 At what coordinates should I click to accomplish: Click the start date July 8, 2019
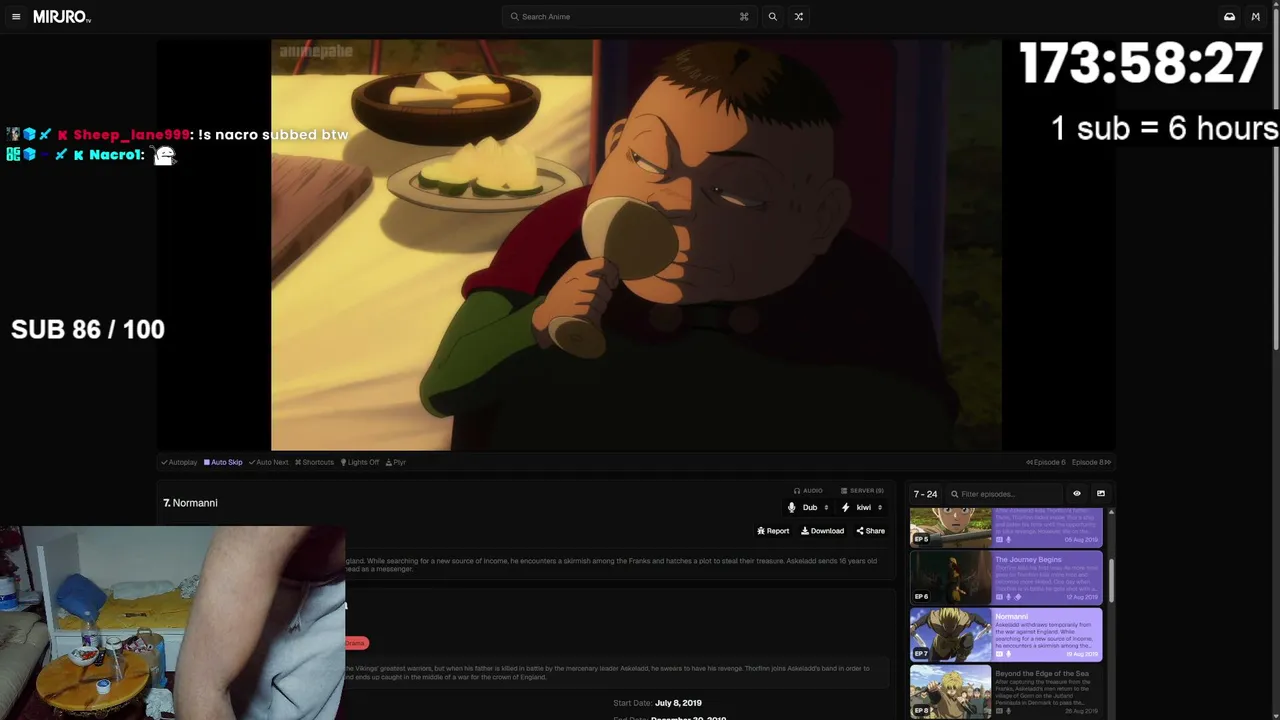tap(678, 703)
